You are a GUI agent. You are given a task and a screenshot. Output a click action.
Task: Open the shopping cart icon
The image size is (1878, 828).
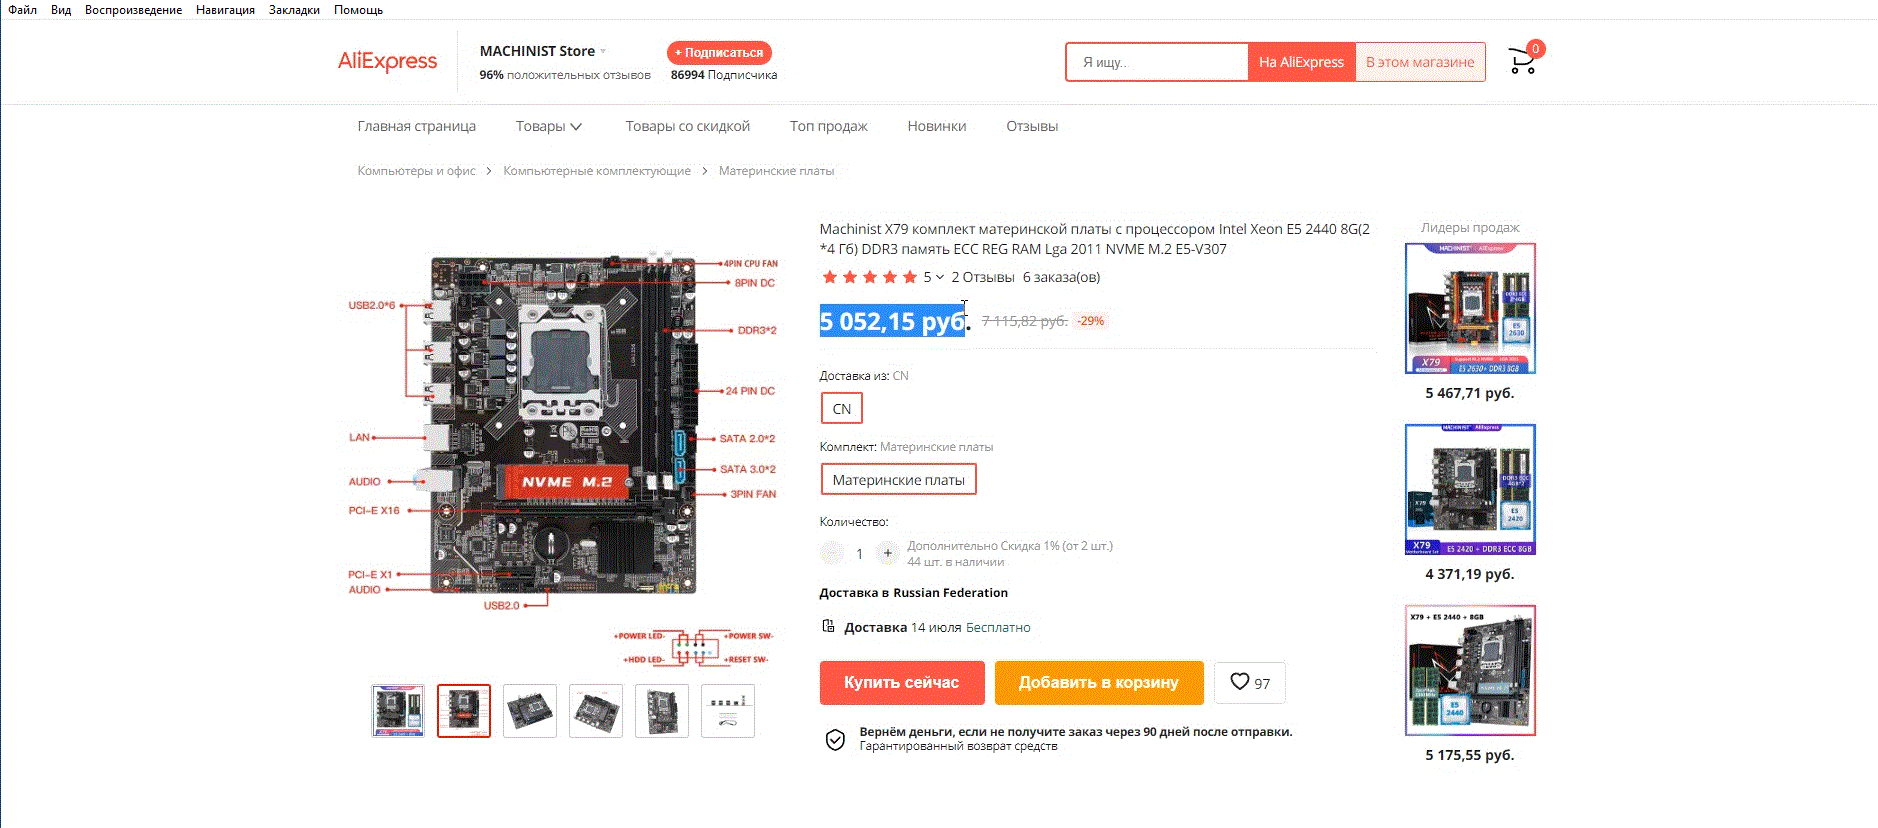(x=1522, y=61)
